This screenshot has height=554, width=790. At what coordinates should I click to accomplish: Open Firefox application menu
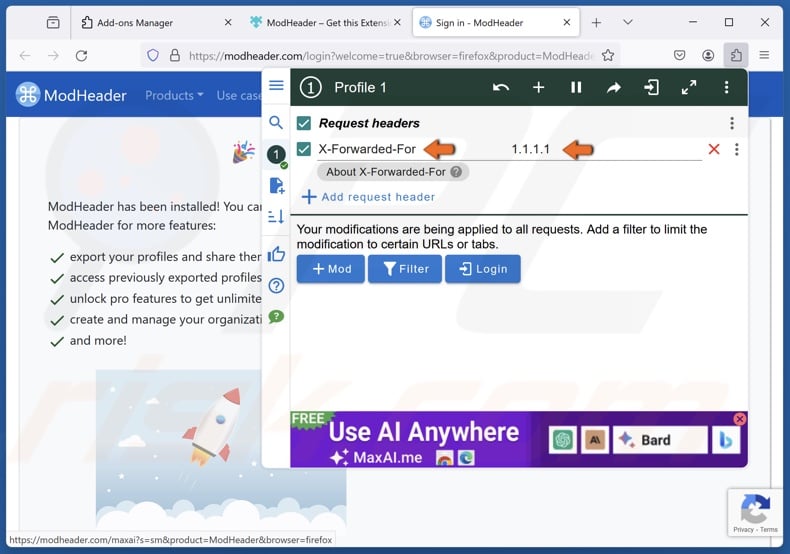[764, 55]
